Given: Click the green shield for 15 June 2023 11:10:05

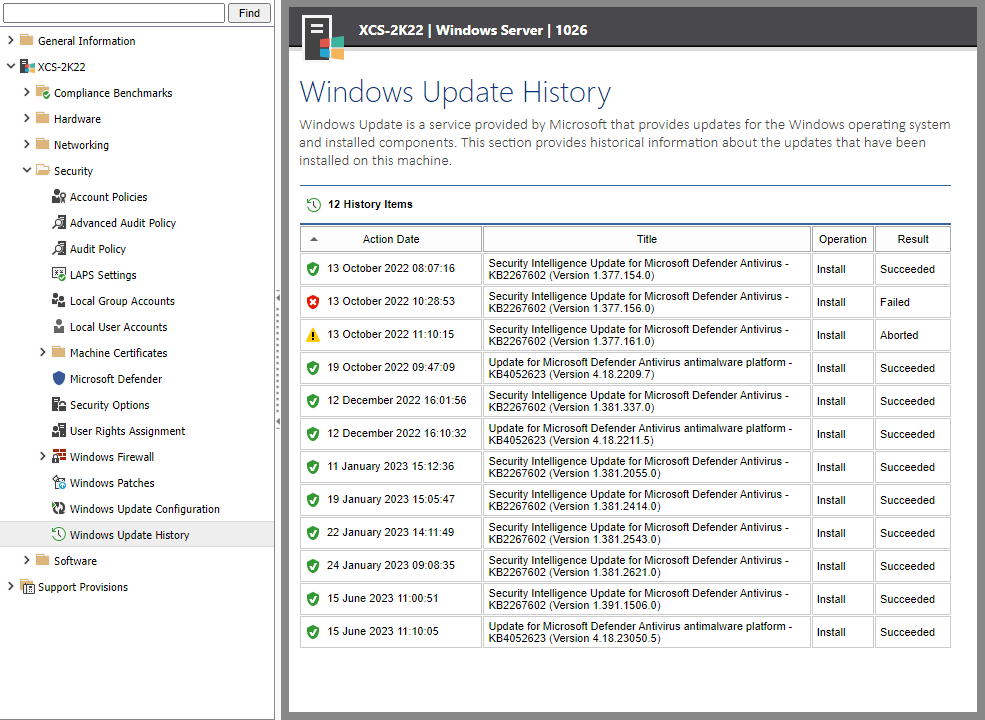Looking at the screenshot, I should pyautogui.click(x=313, y=632).
